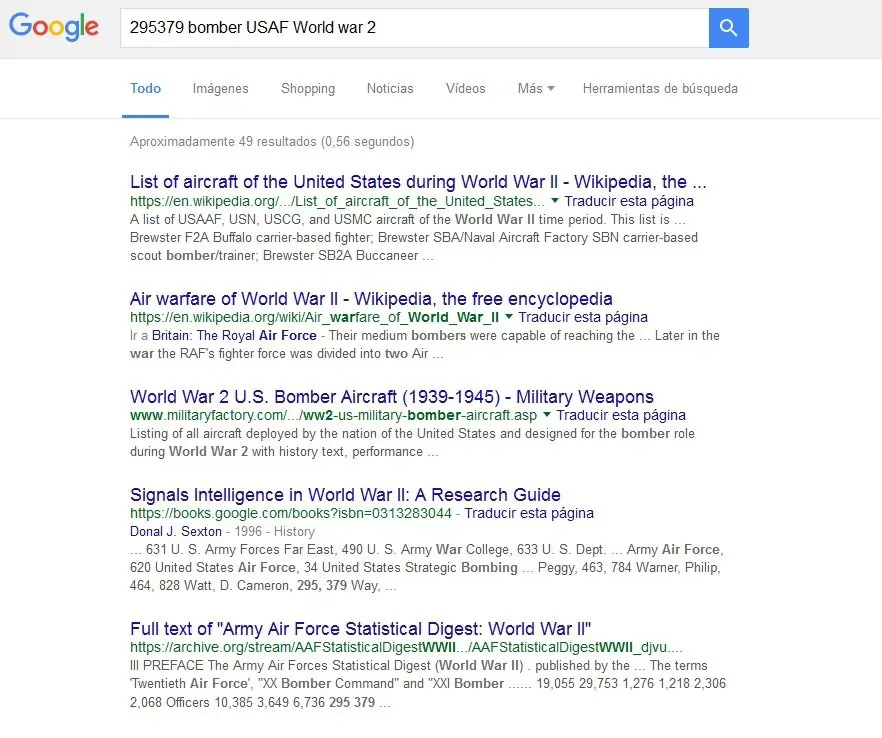Follow the 'Britain: The Royal Air Force' jump link
Viewport: 882px width, 738px height.
point(234,335)
